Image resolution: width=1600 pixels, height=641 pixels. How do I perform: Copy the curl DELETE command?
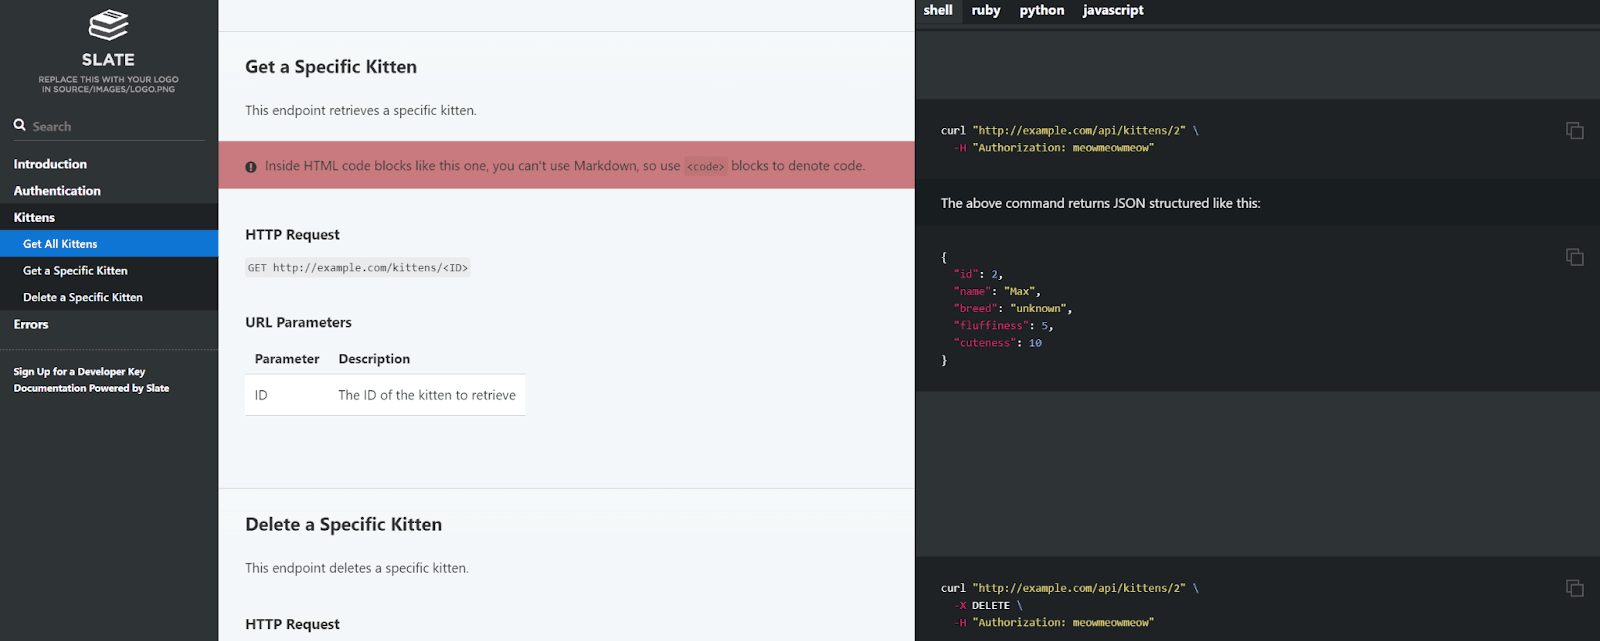pos(1574,588)
